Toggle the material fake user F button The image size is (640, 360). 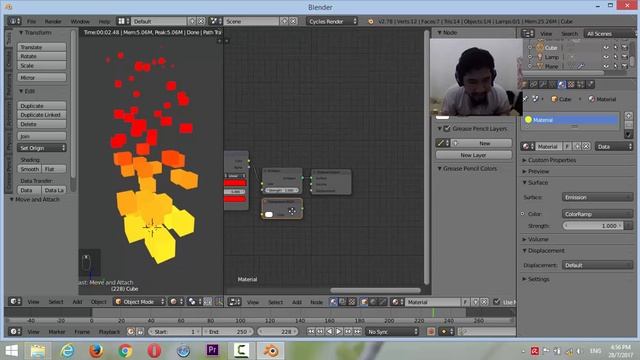point(567,147)
